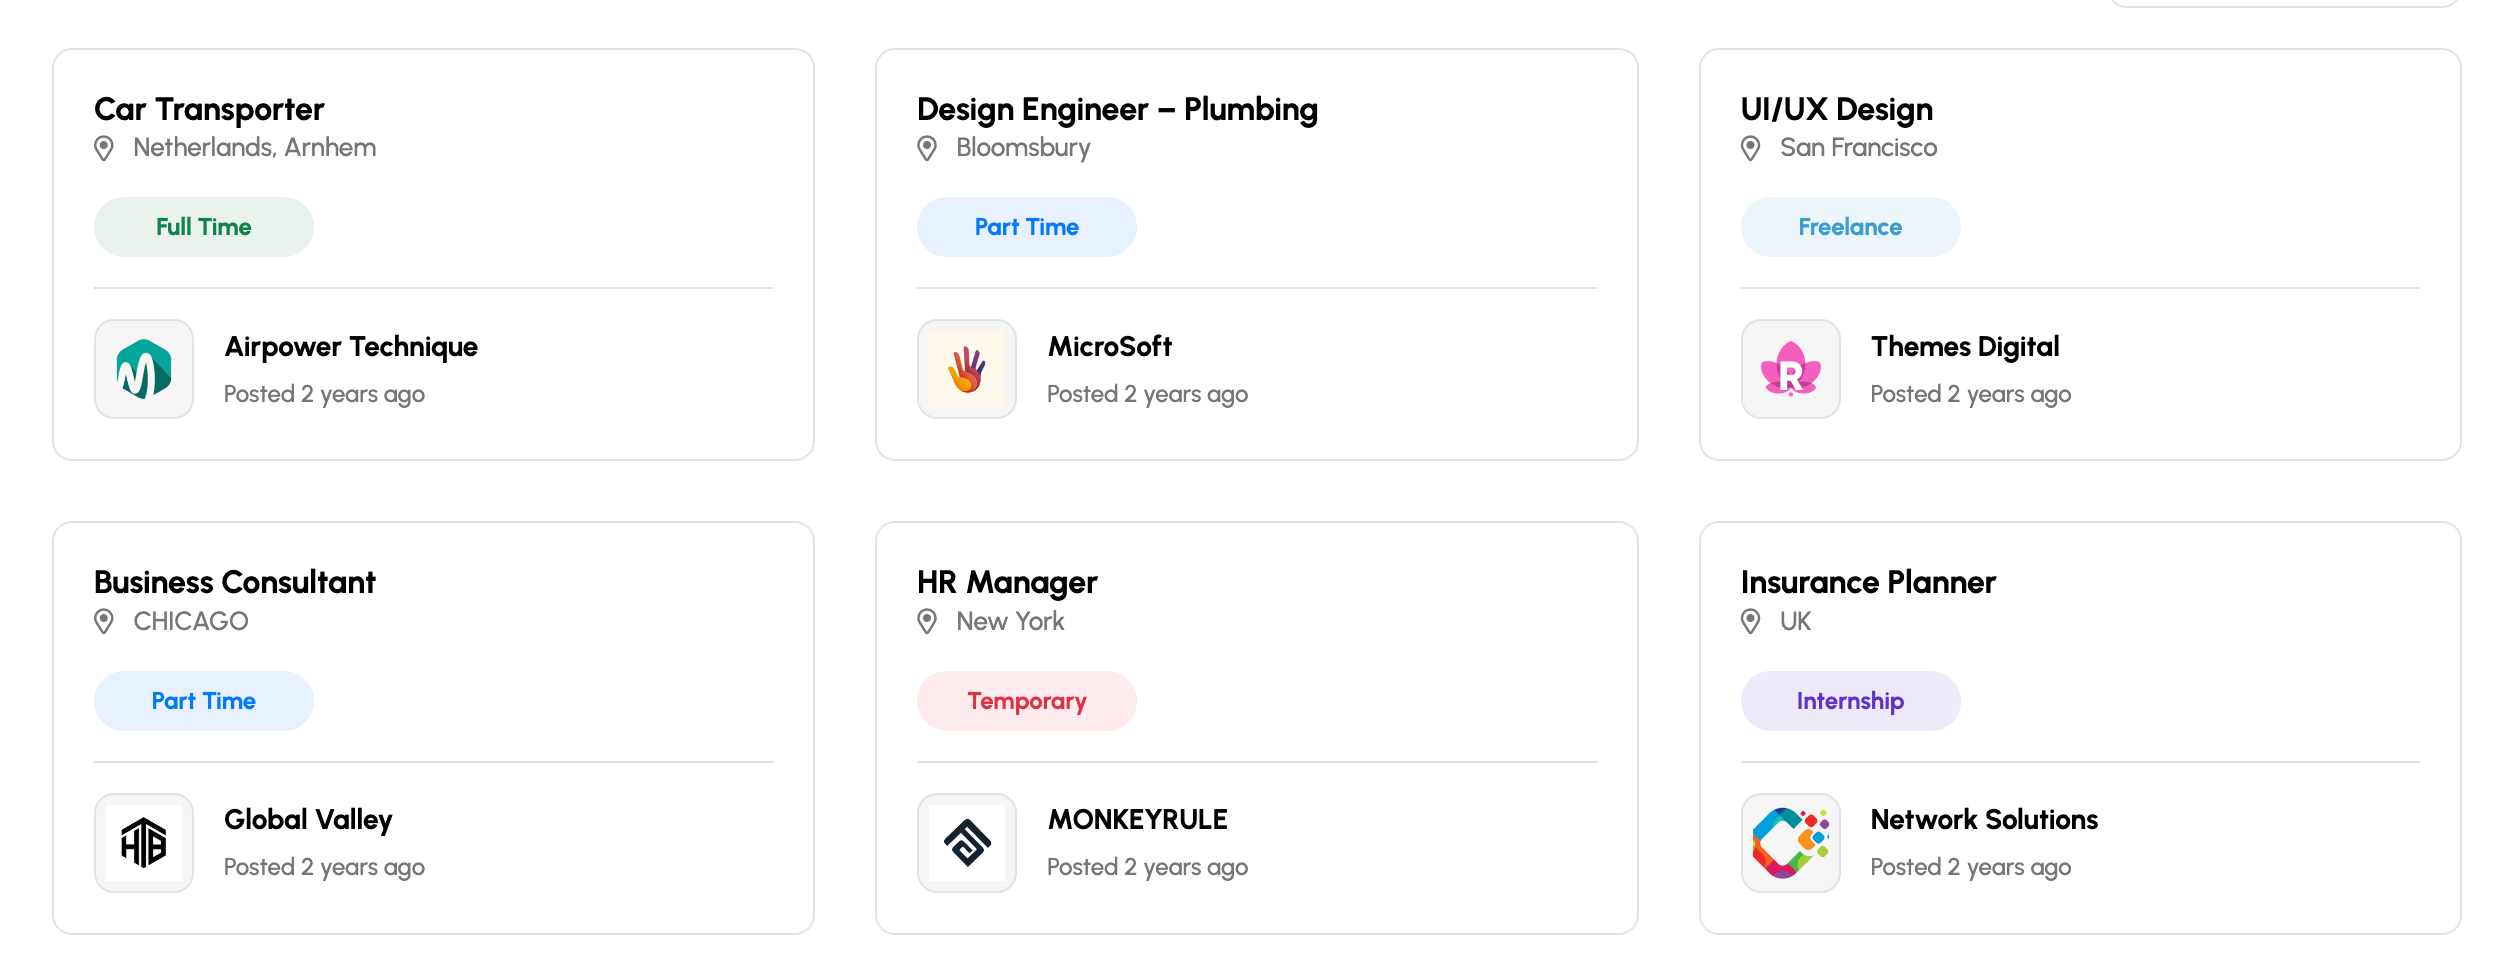The height and width of the screenshot is (962, 2500).
Task: Open the HR Manager job posting
Action: tap(1008, 581)
